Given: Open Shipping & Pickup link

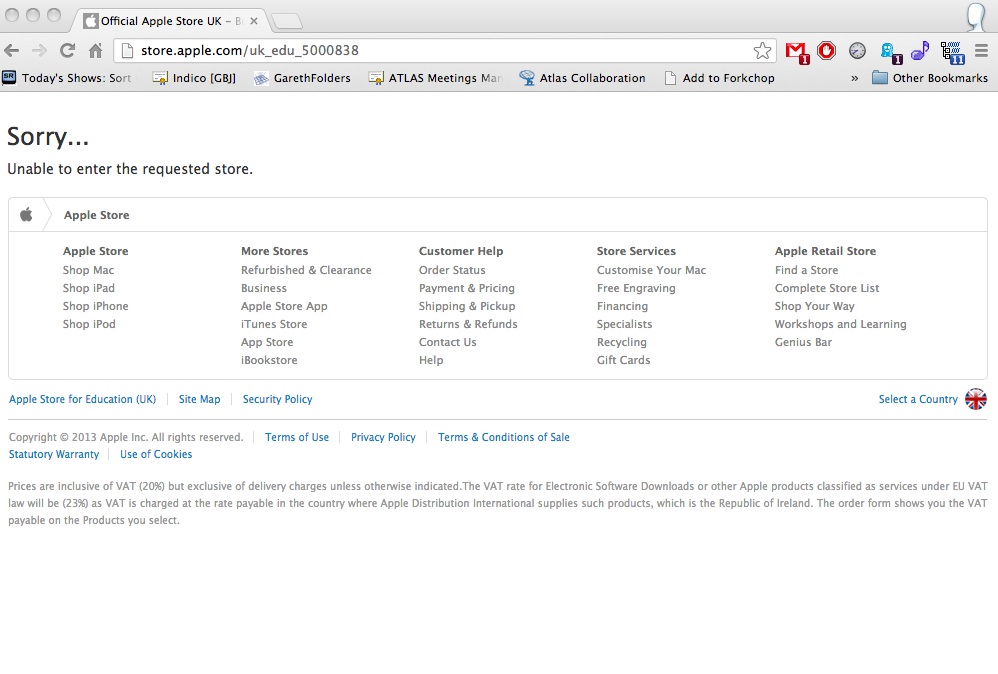Looking at the screenshot, I should click(467, 306).
